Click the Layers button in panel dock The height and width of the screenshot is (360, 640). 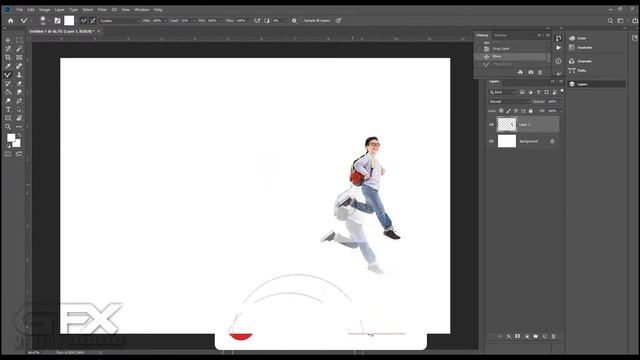coord(596,84)
